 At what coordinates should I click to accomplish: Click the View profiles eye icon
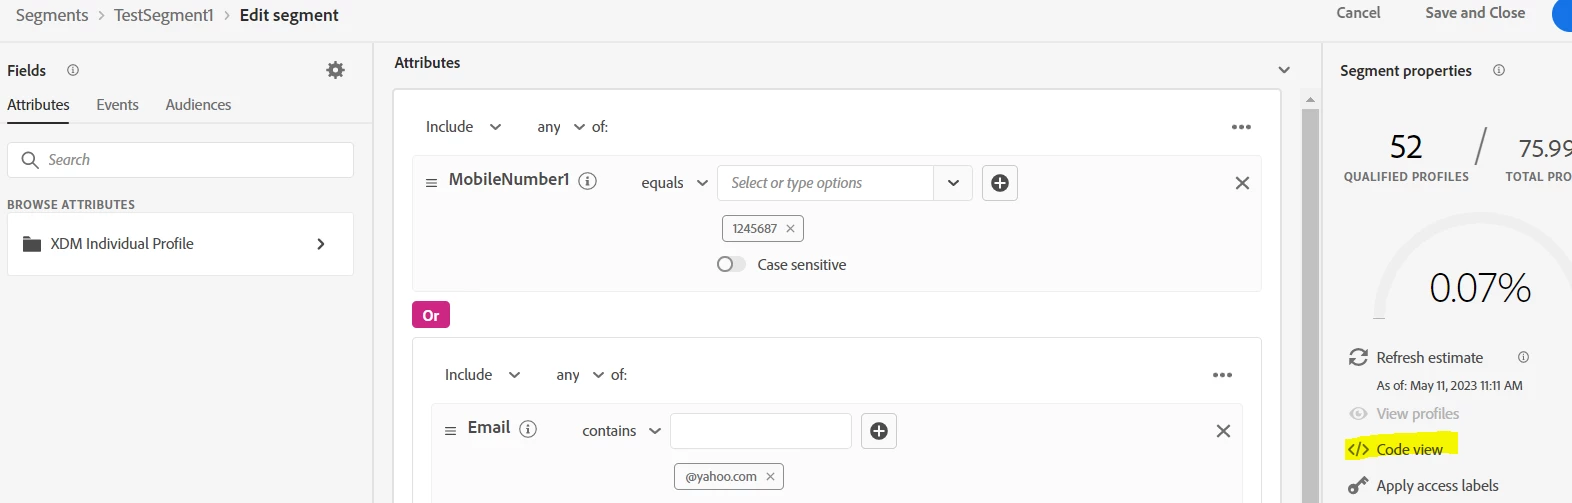pos(1358,414)
